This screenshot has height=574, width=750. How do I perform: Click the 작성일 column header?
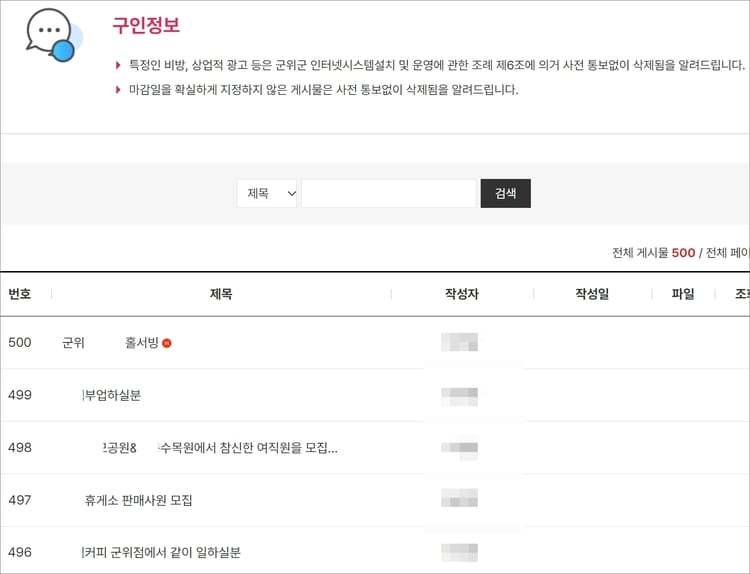pos(592,294)
